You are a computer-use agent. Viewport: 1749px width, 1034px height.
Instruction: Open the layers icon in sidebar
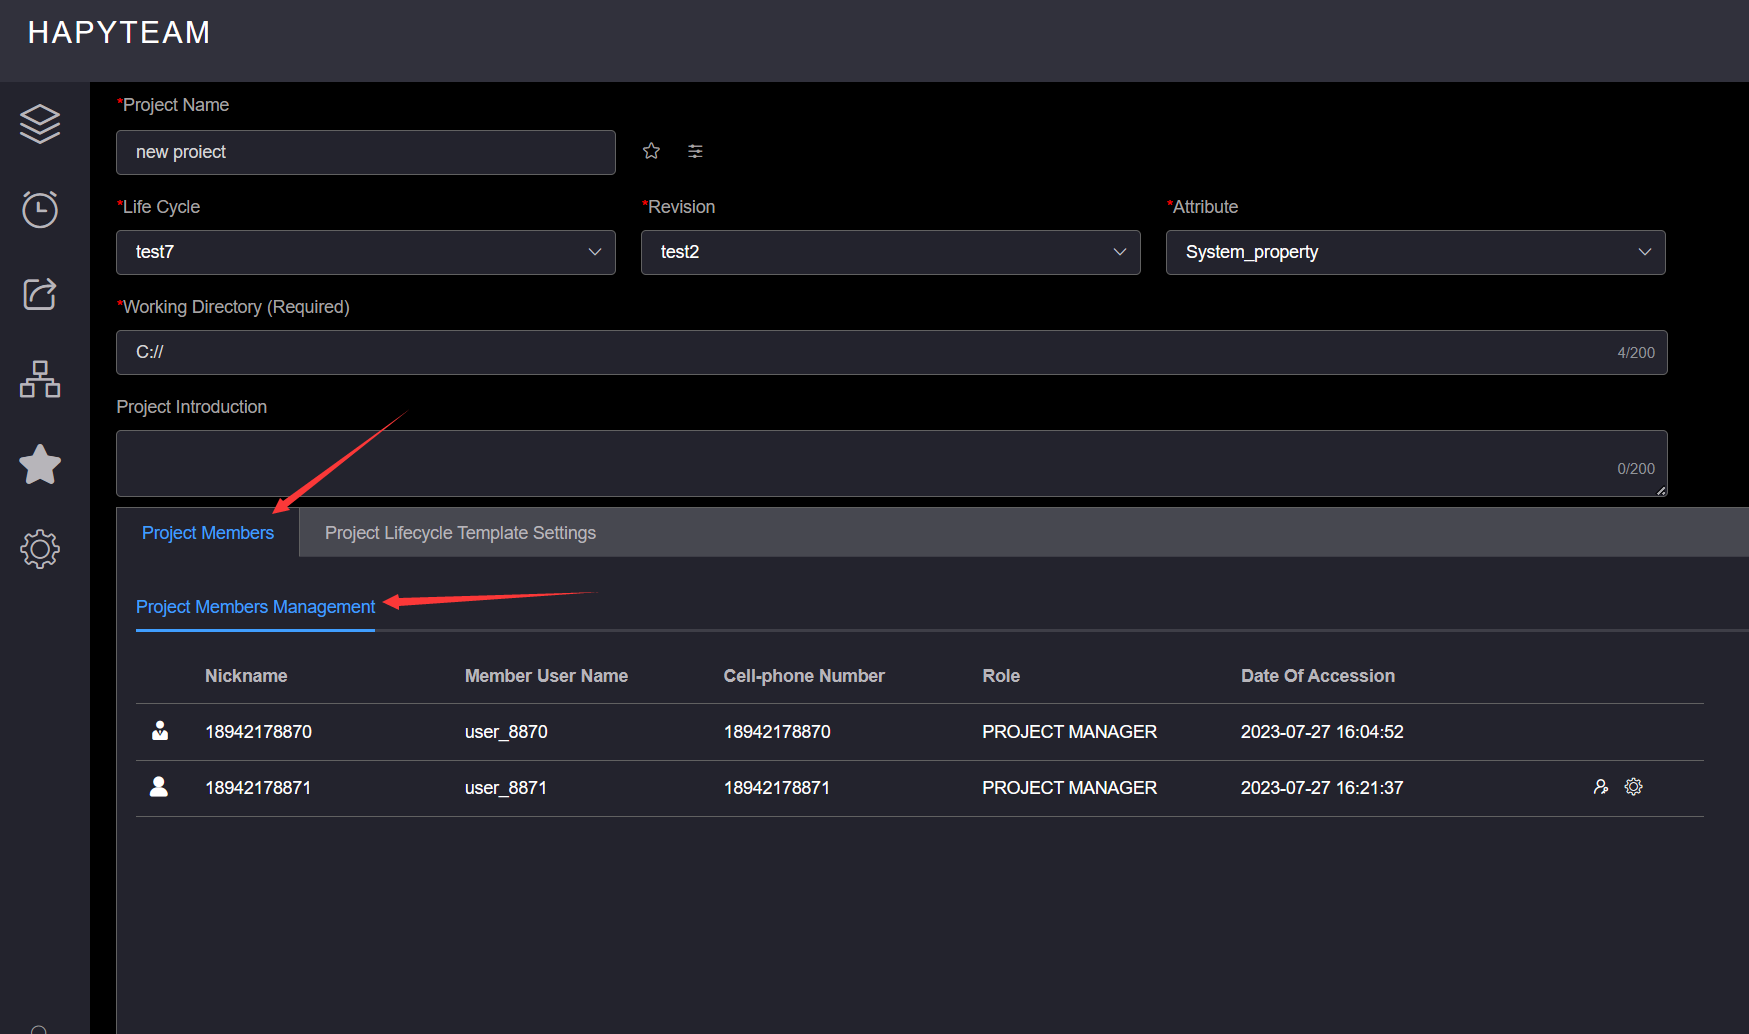40,124
